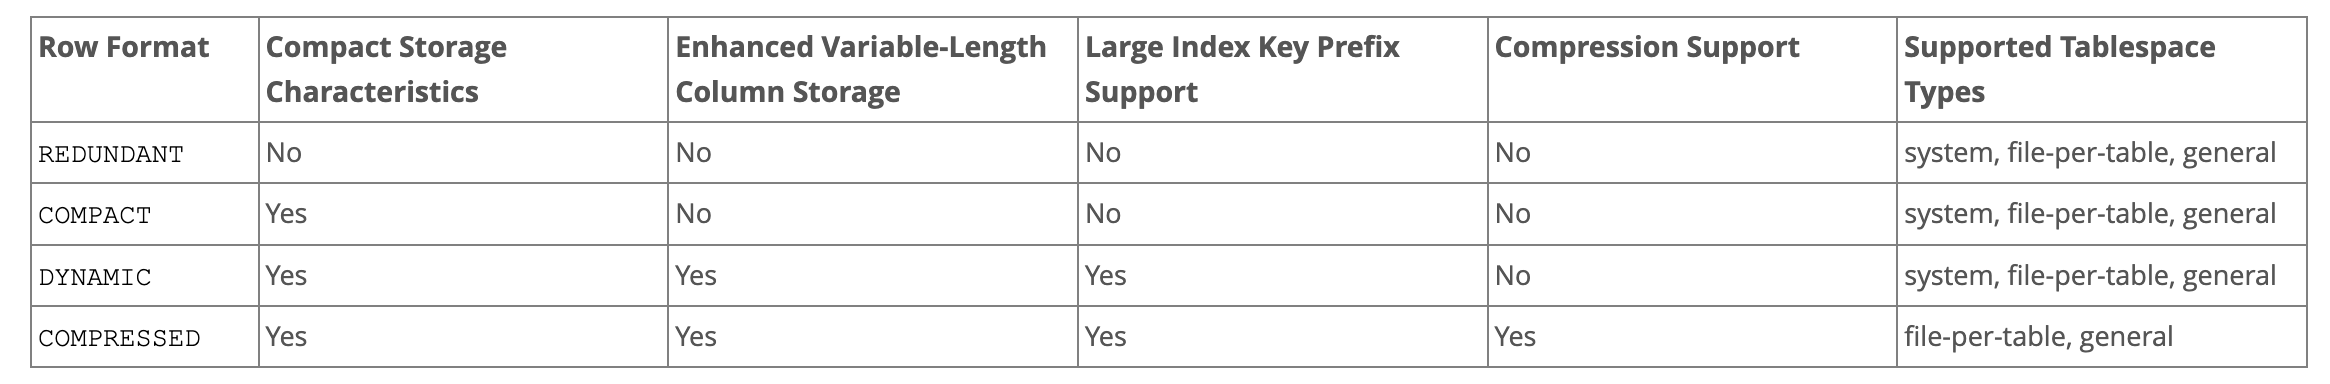The width and height of the screenshot is (2330, 384).
Task: Select the Compression Support column header
Action: (x=1692, y=69)
